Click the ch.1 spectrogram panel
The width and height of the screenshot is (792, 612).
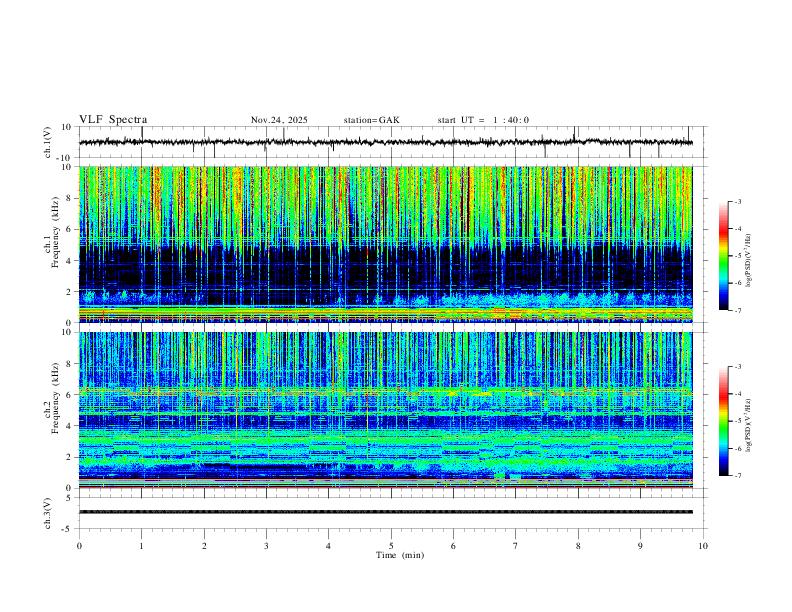coord(386,244)
